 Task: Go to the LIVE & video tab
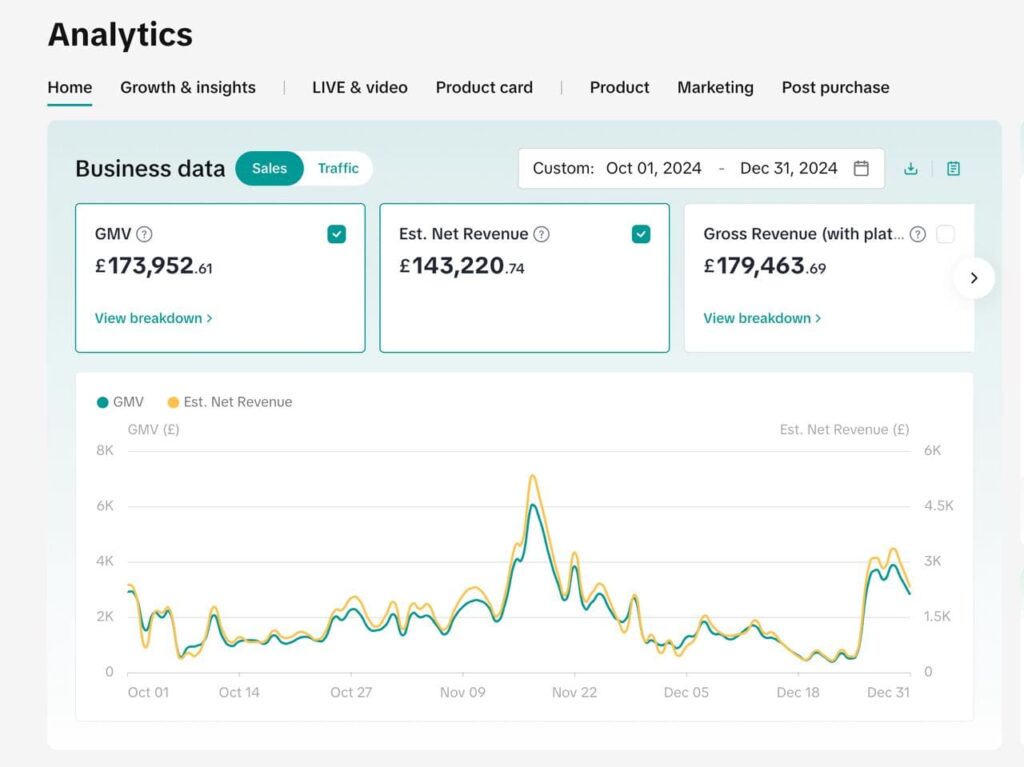pyautogui.click(x=359, y=87)
